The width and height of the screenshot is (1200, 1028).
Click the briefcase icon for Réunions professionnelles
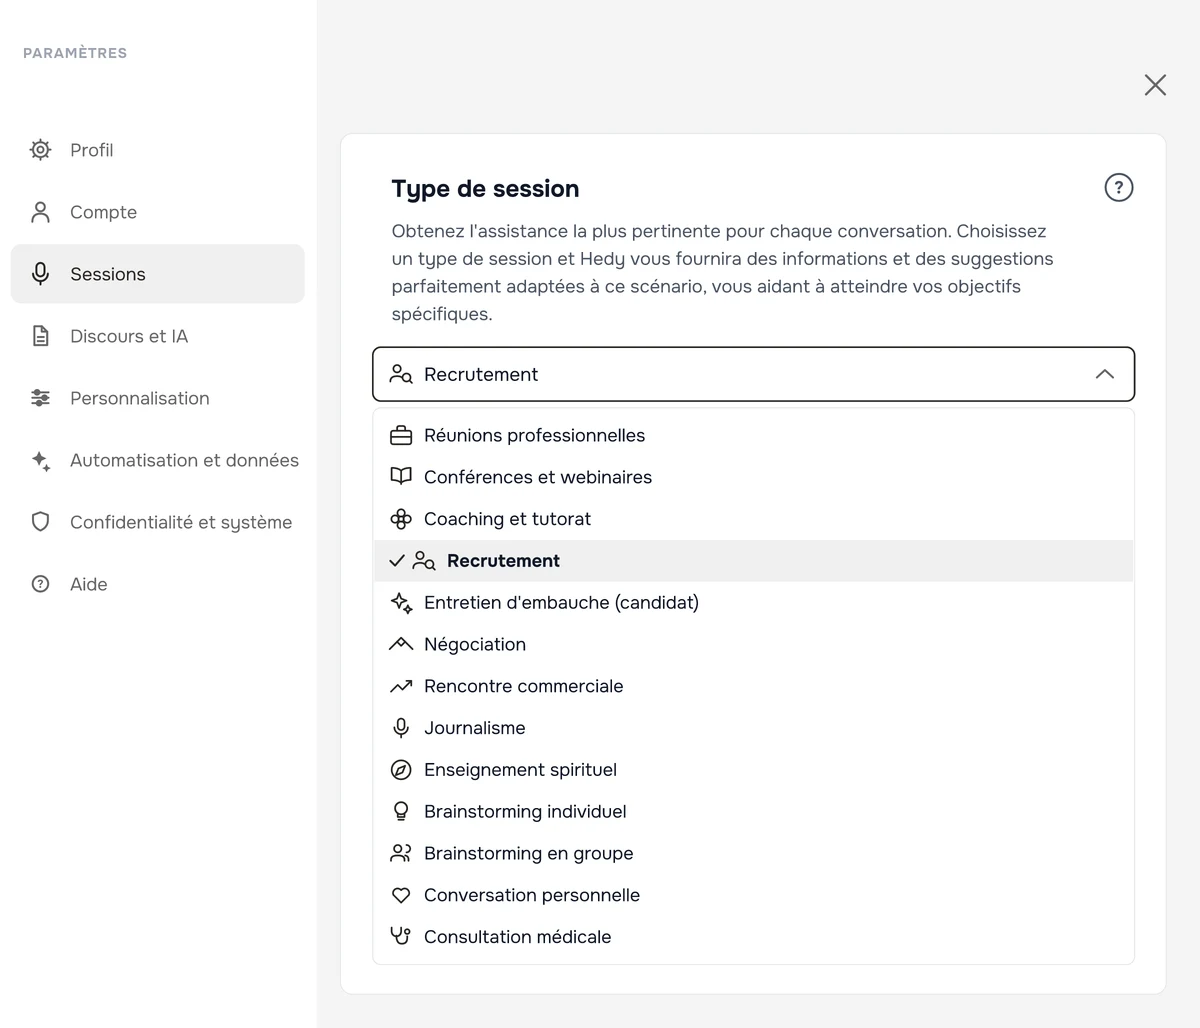pyautogui.click(x=401, y=436)
